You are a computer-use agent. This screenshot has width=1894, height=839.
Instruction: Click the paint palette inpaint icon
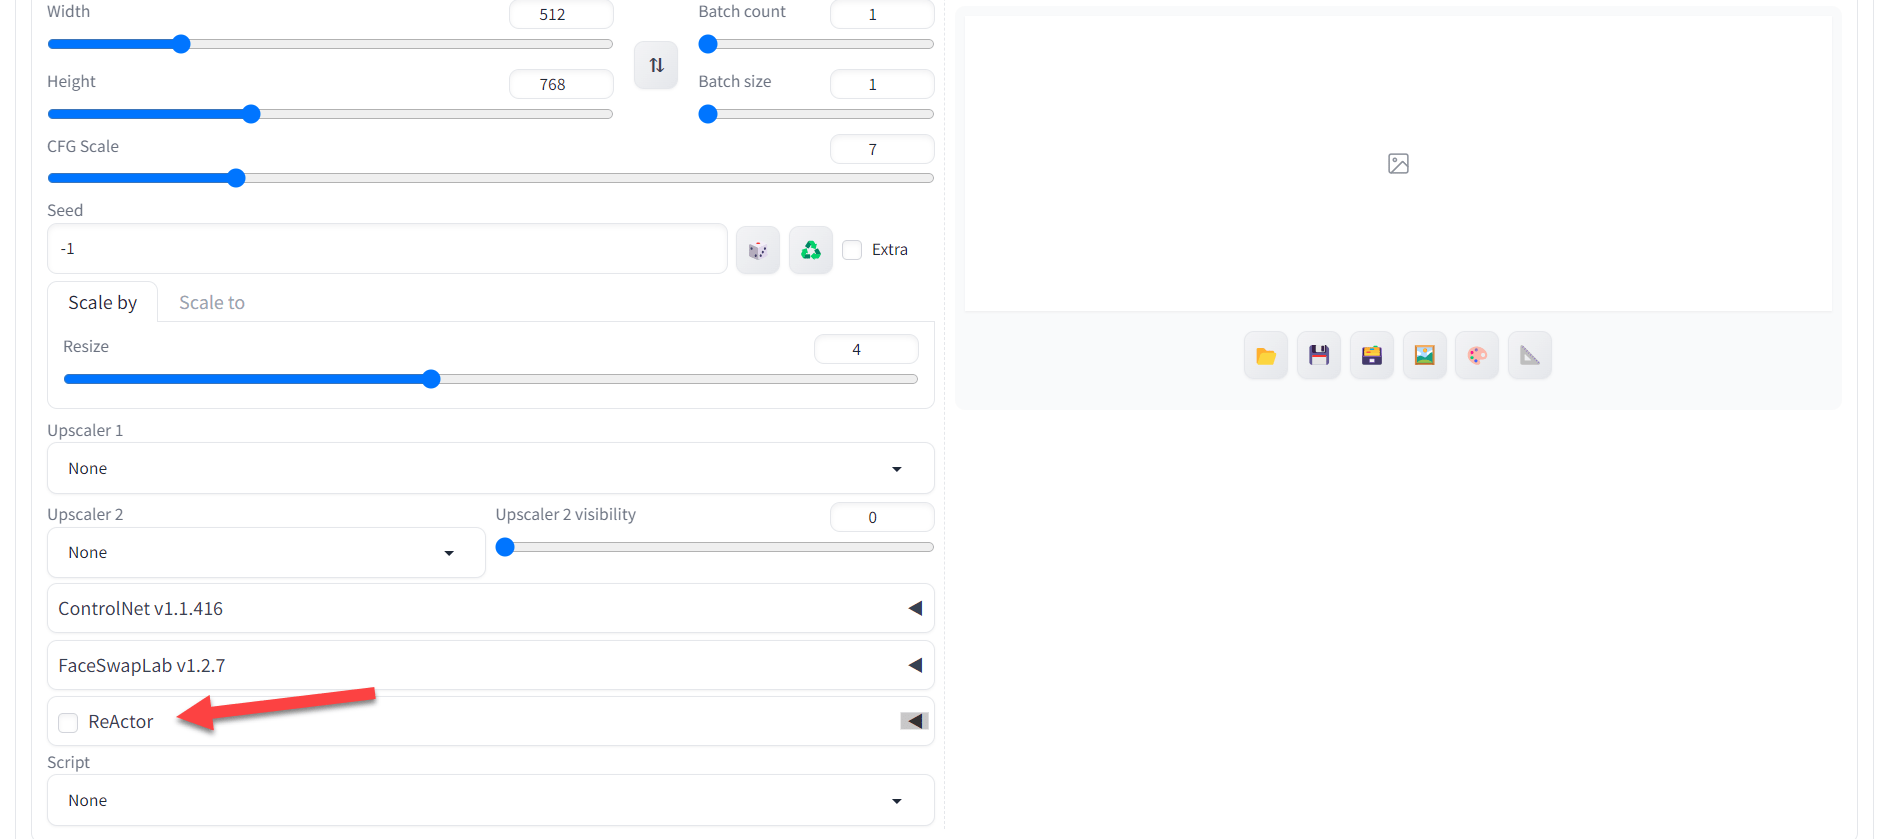[x=1477, y=356]
